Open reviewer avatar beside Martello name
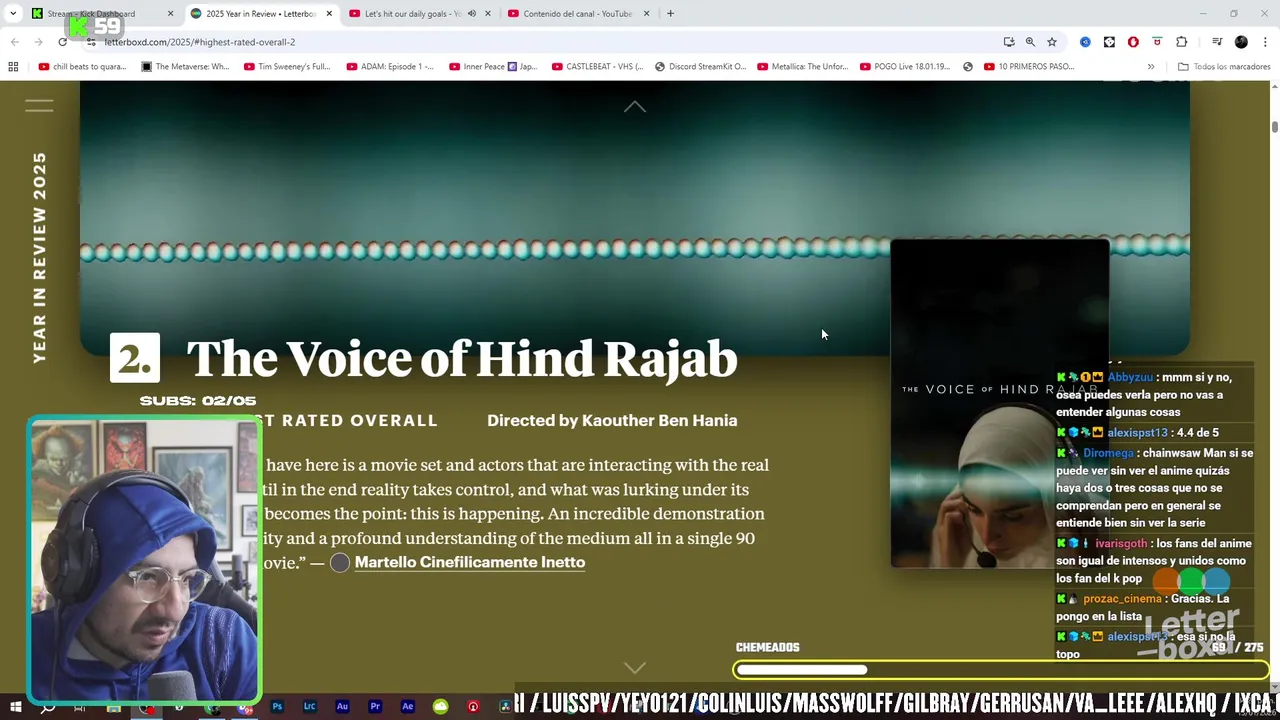Image resolution: width=1280 pixels, height=720 pixels. point(340,562)
